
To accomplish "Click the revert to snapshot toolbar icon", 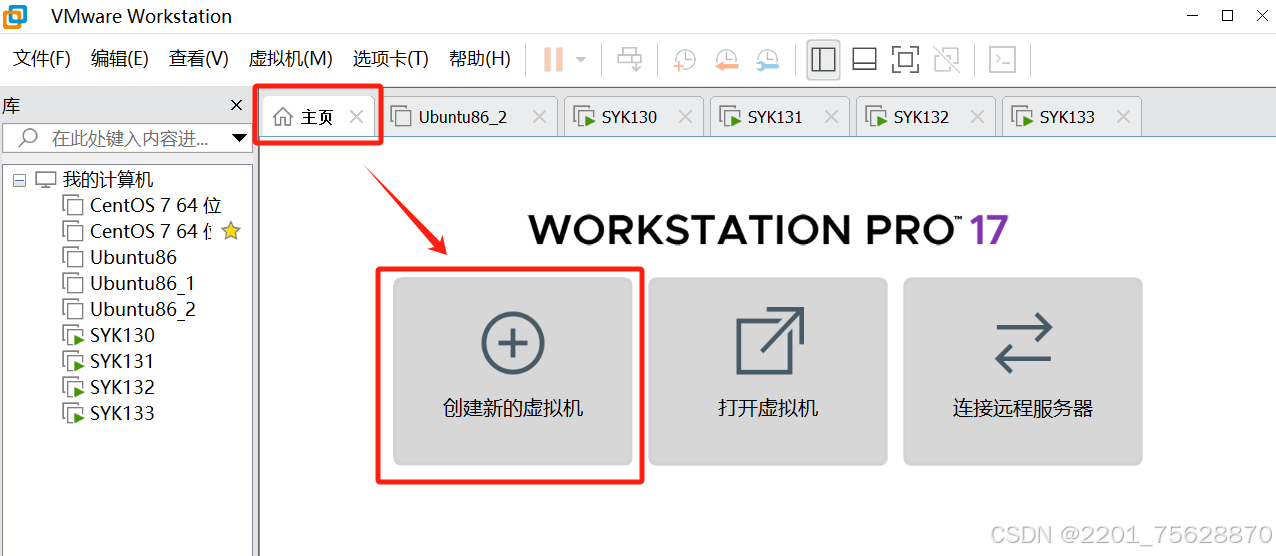I will 726,60.
